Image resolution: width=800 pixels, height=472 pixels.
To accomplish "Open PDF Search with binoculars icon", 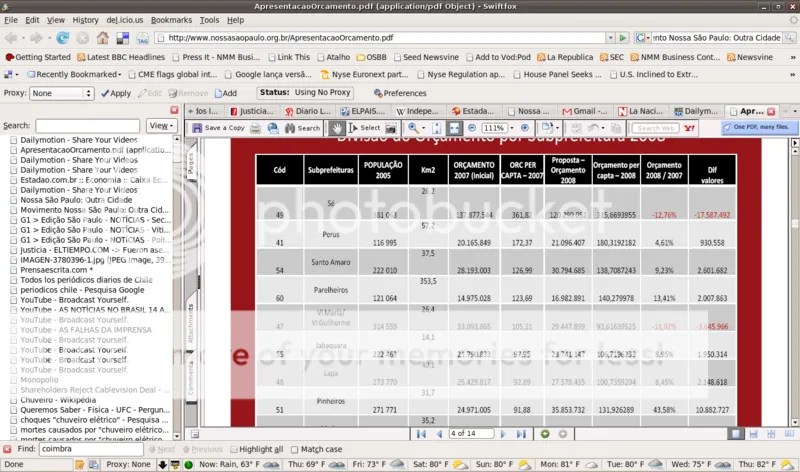I will pos(302,128).
